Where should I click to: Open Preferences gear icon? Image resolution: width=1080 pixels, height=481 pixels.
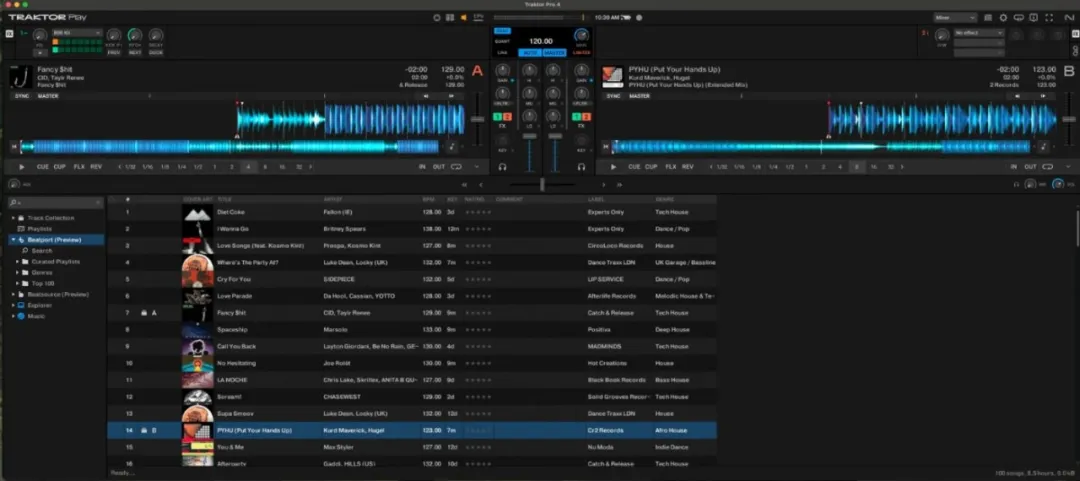1003,17
